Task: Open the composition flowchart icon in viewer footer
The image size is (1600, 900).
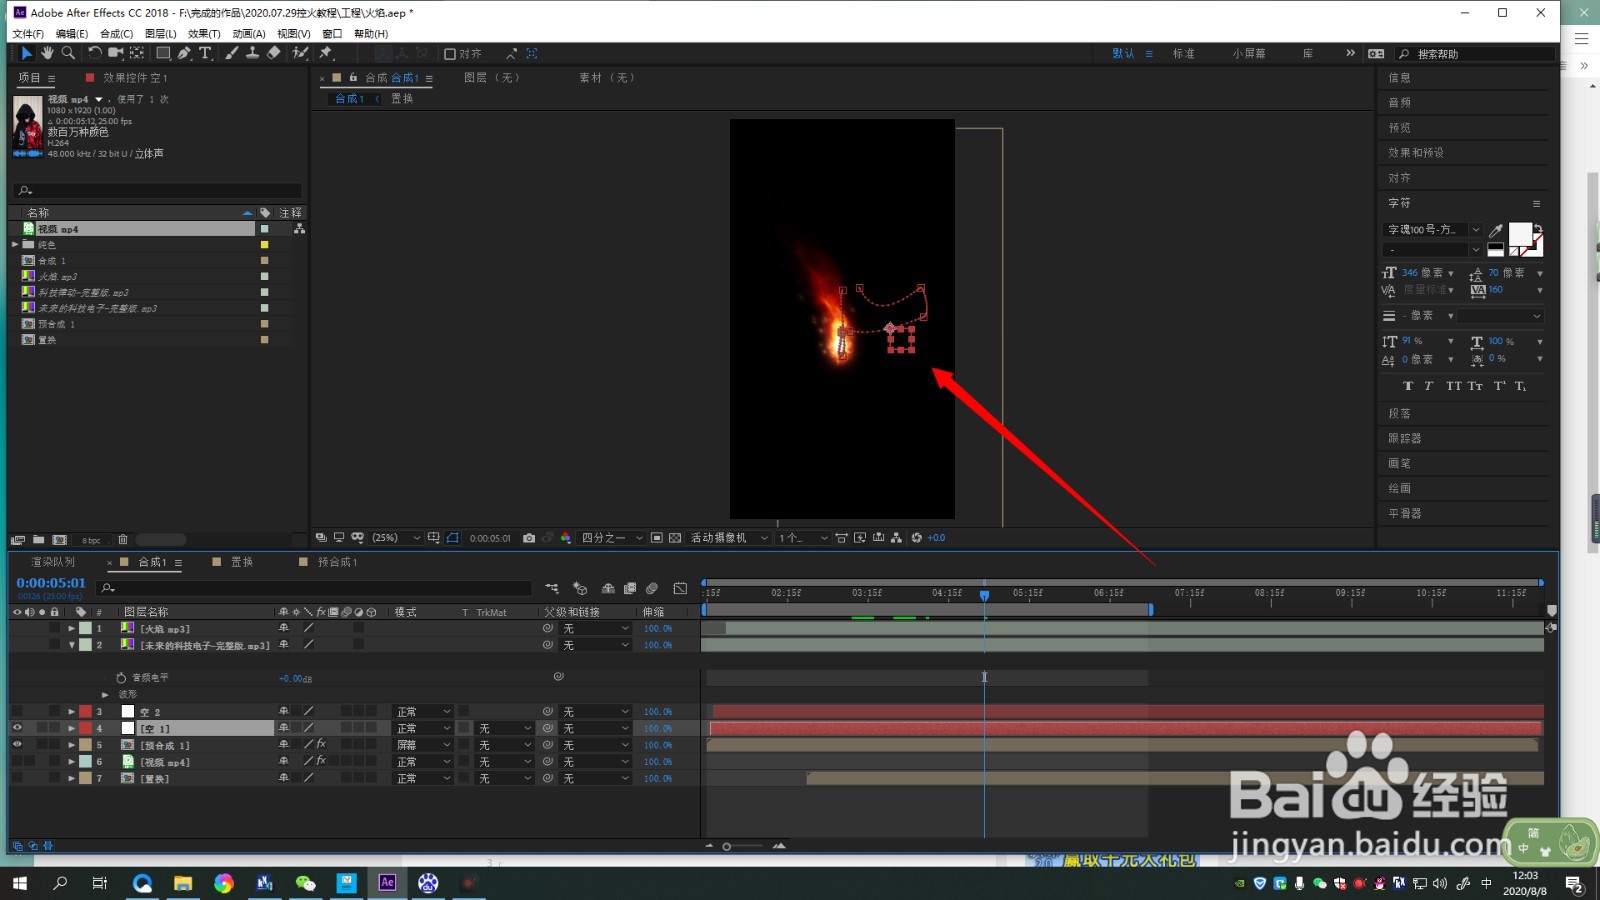Action: click(896, 538)
